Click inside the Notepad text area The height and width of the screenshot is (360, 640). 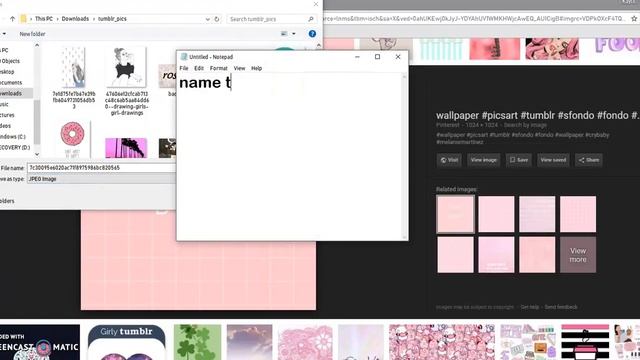click(x=290, y=156)
